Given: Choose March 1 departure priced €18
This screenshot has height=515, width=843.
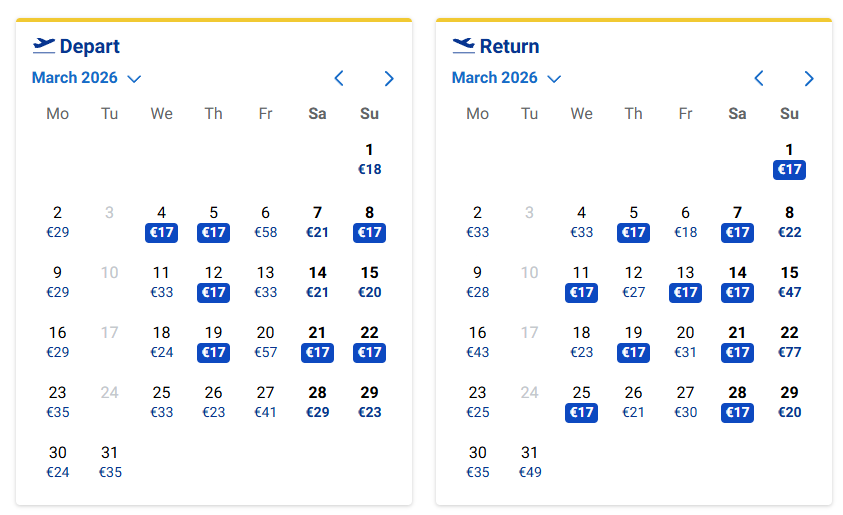Looking at the screenshot, I should click(370, 160).
